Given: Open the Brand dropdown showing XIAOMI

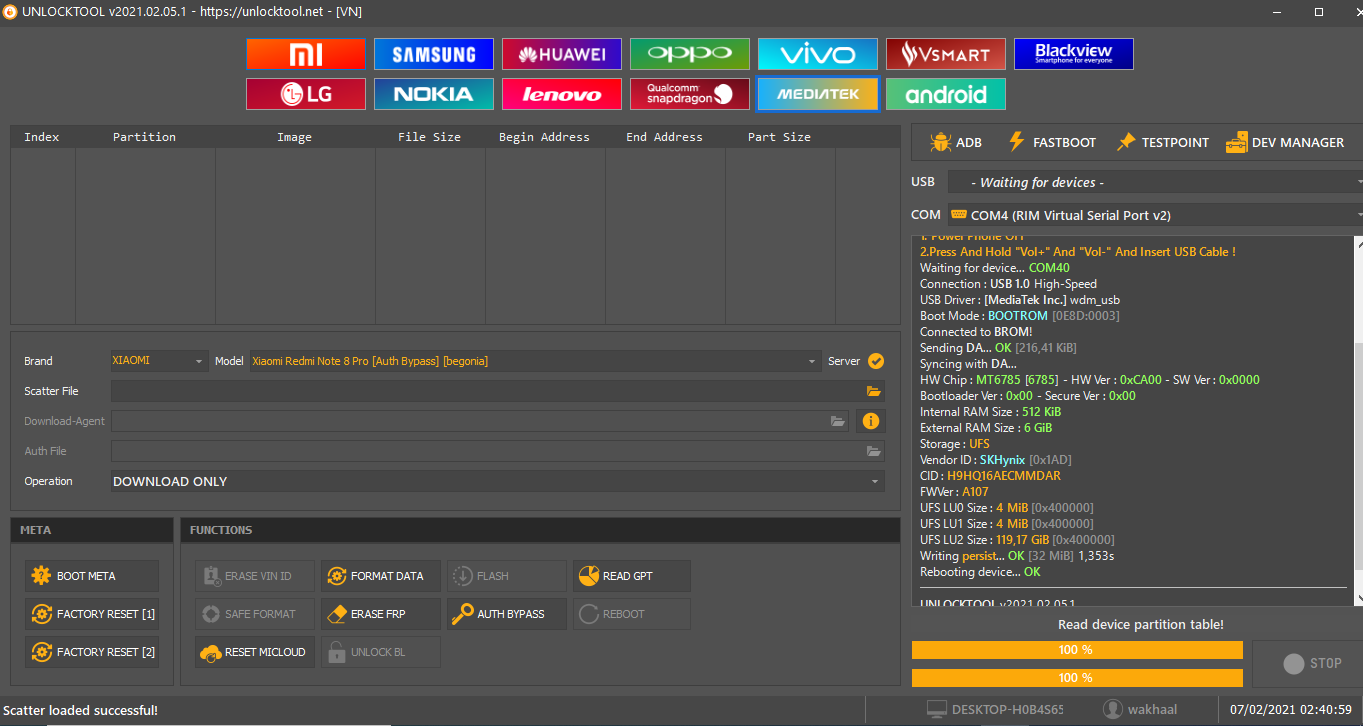Looking at the screenshot, I should pyautogui.click(x=159, y=361).
